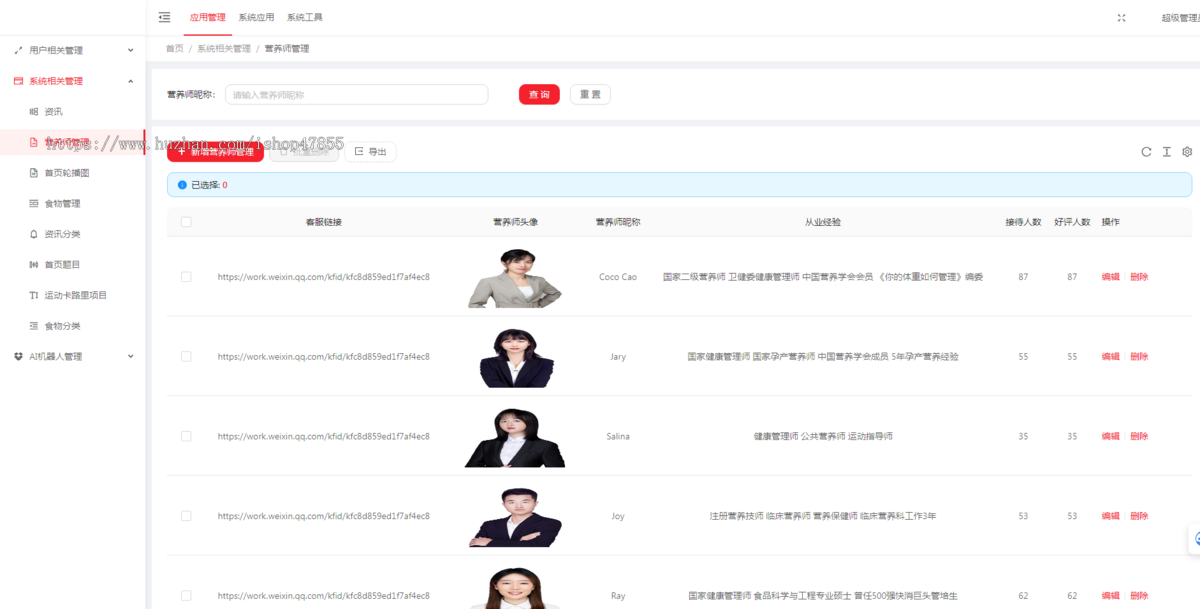Click the 食物管理 menu icon
Viewport: 1200px width, 609px height.
[34, 204]
